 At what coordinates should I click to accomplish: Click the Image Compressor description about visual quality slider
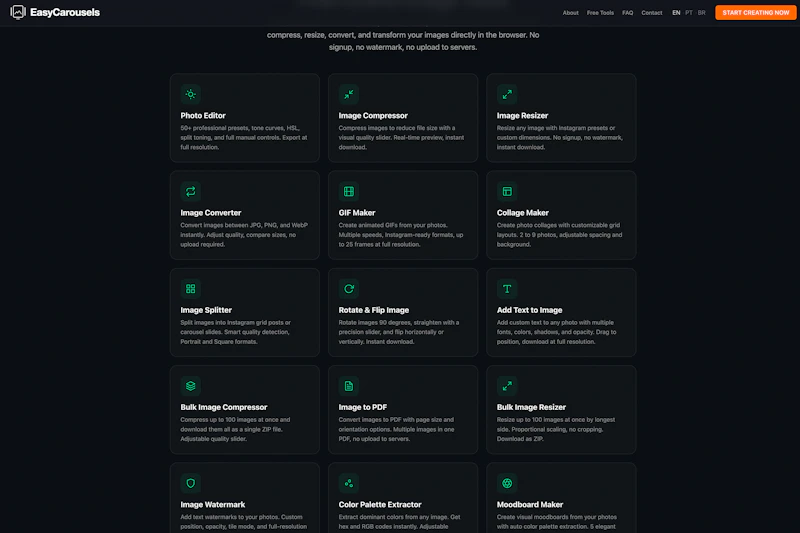(402, 138)
